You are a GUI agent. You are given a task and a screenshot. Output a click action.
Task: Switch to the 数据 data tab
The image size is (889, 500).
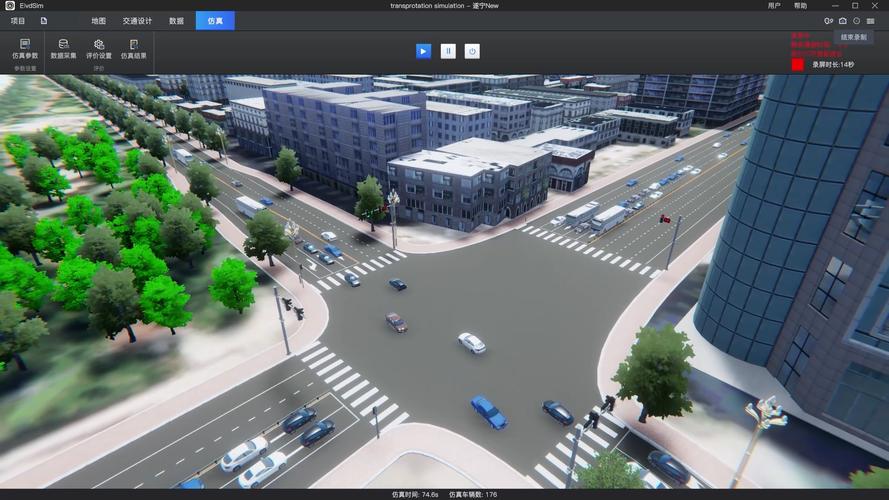(176, 21)
